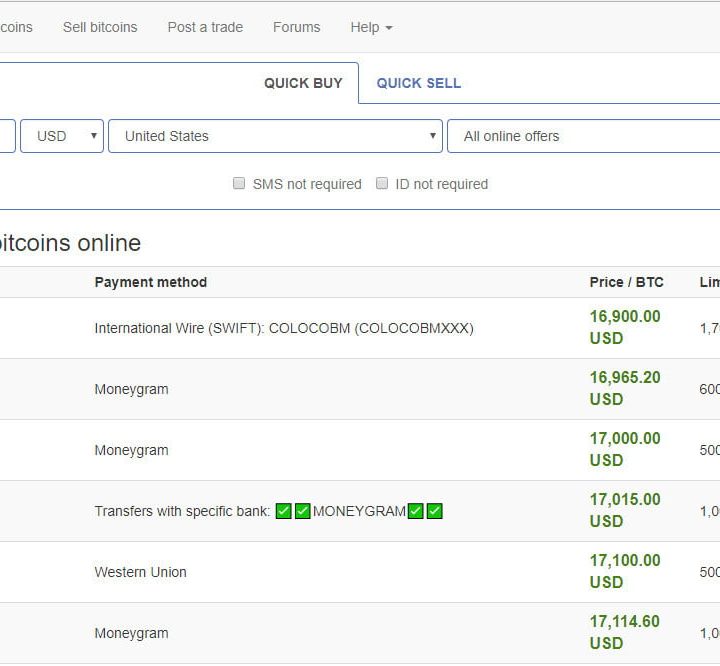Screen dimensions: 720x666
Task: Click the 16,965.20 USD Moneygram price
Action: pos(625,388)
